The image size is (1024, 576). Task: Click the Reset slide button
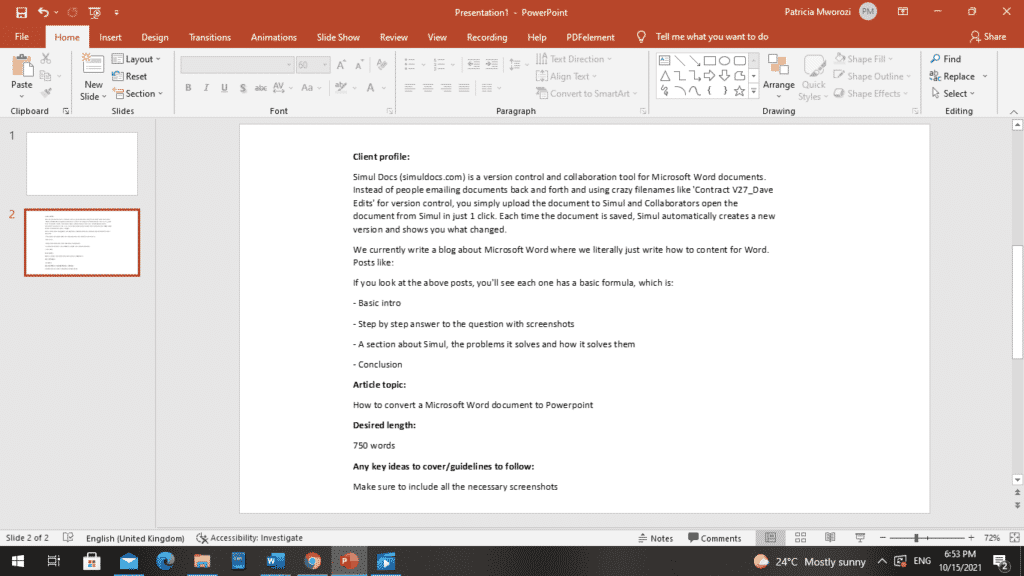(129, 76)
